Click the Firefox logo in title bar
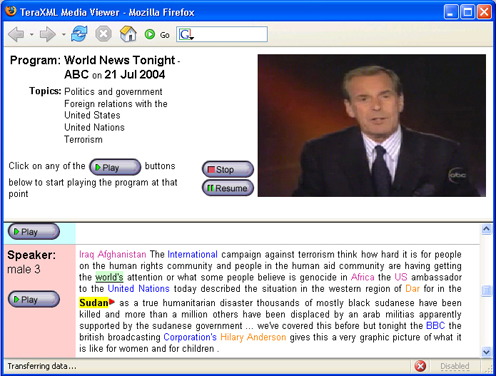Viewport: 496px width, 376px height. tap(11, 11)
